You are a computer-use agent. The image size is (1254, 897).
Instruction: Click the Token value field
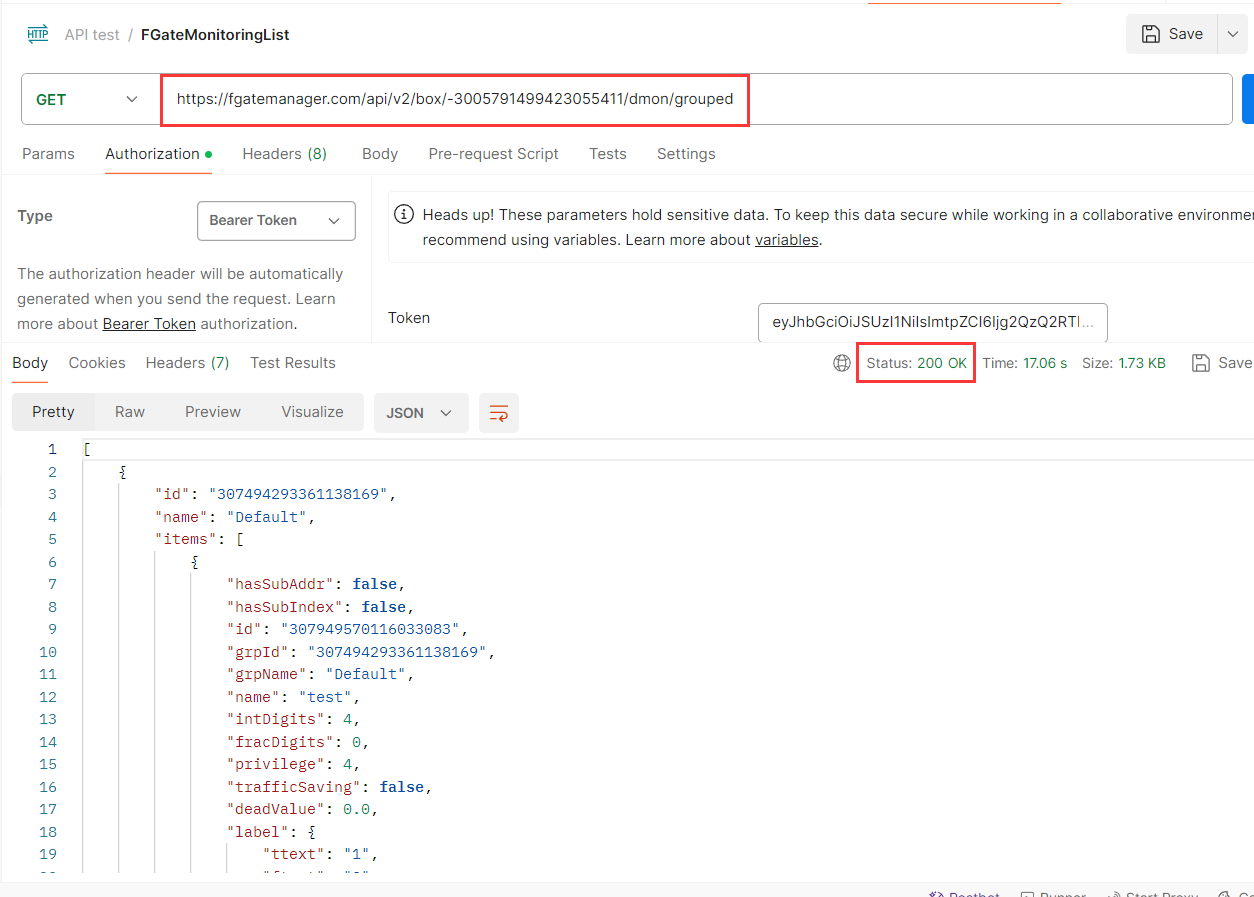[933, 323]
